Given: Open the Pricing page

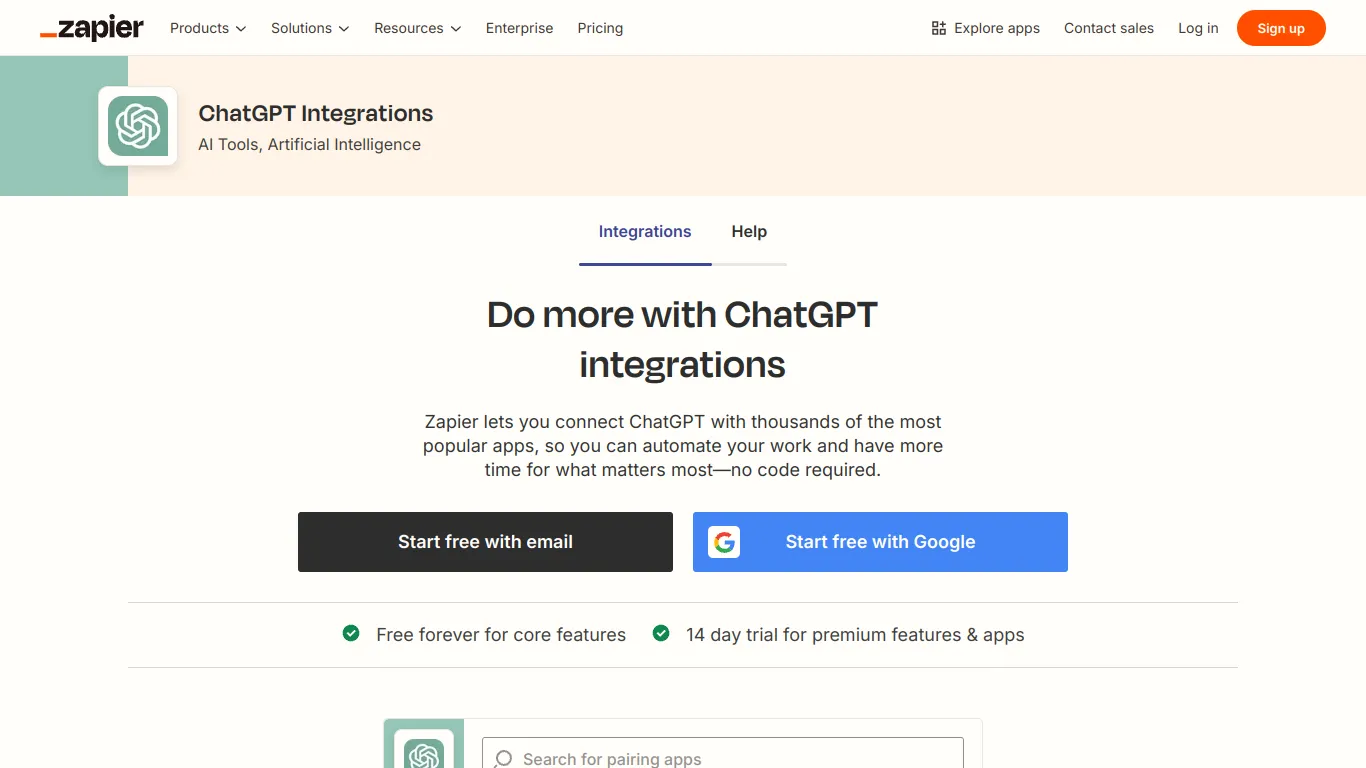Looking at the screenshot, I should point(600,28).
